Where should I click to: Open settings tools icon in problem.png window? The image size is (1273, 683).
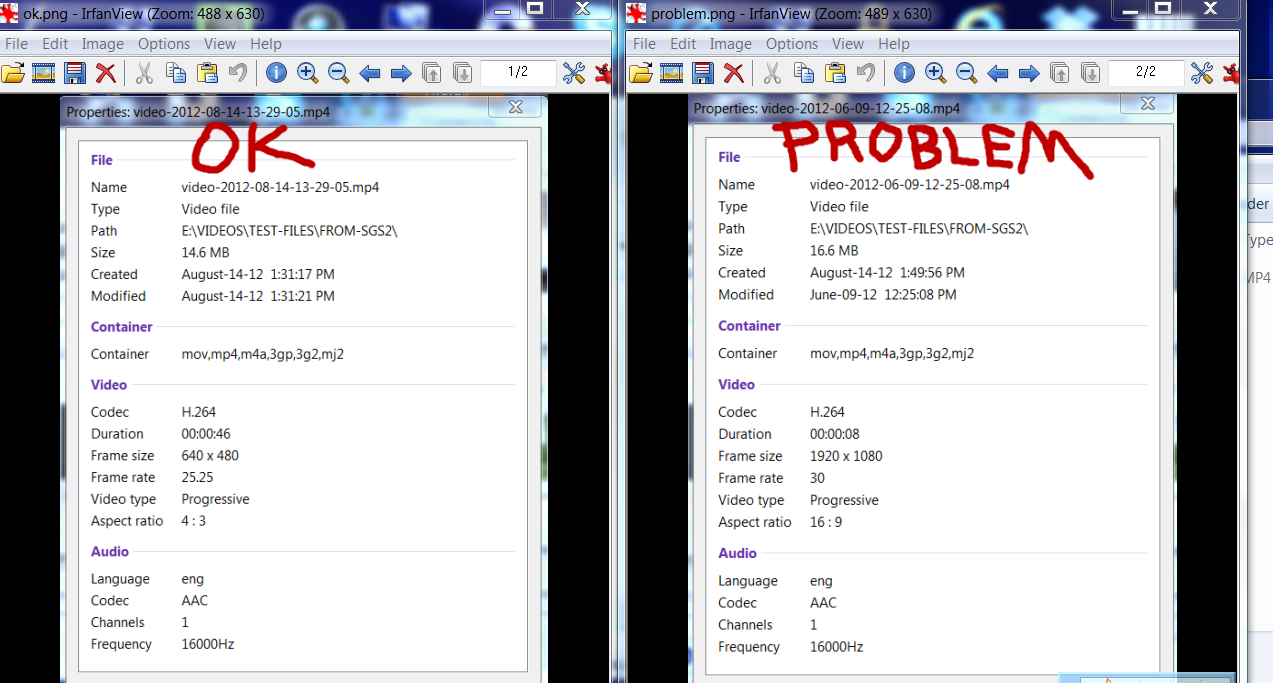[x=1201, y=73]
